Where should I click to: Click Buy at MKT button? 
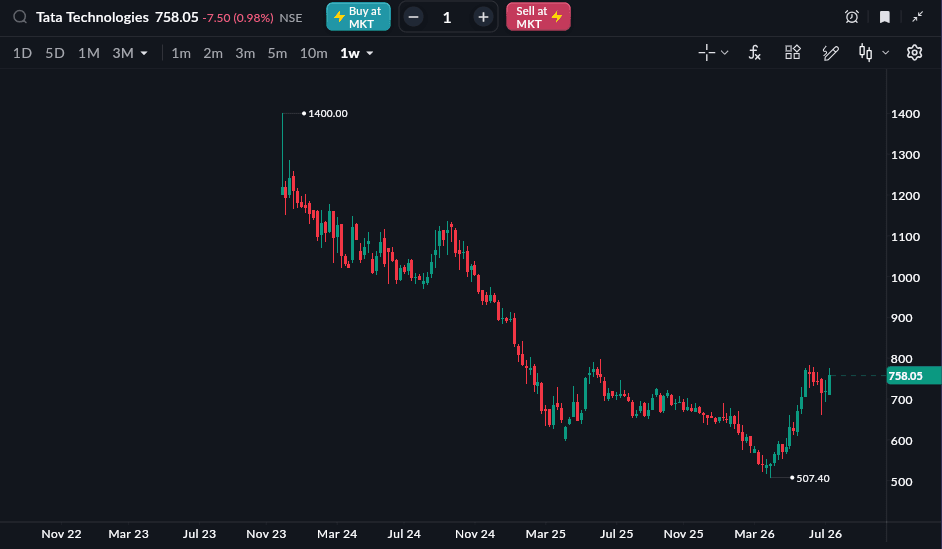358,17
